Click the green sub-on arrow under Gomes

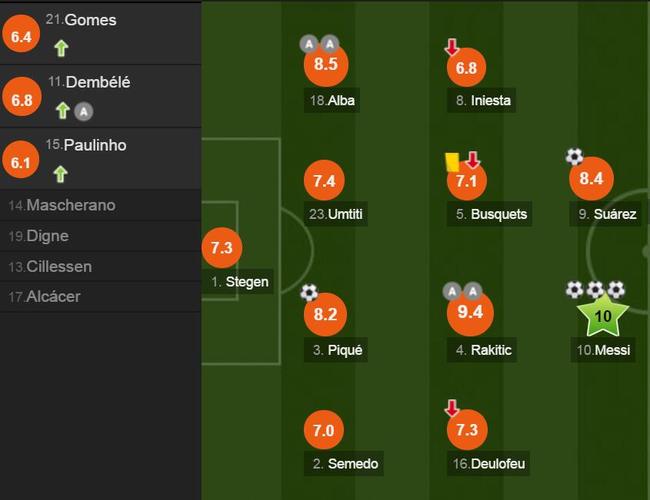[x=61, y=48]
